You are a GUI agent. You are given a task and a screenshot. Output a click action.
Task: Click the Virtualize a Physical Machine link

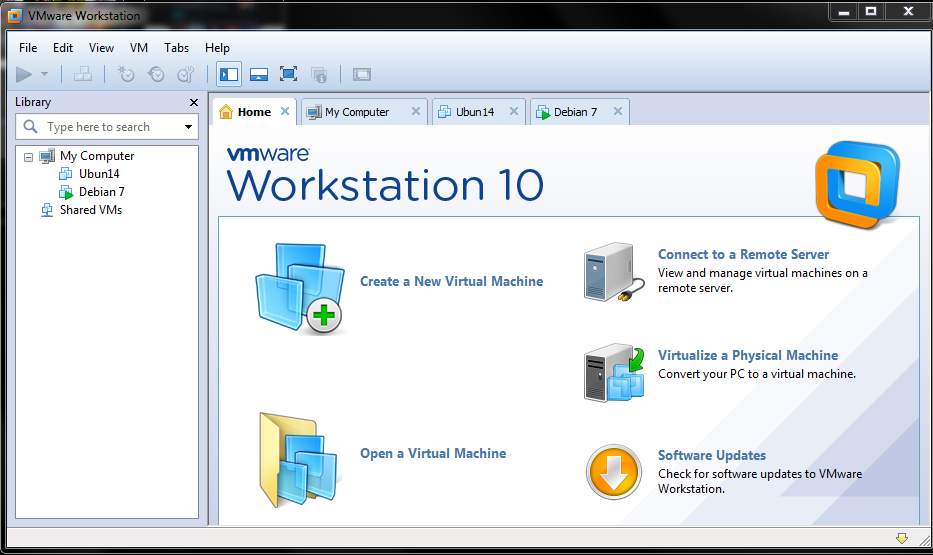[748, 355]
